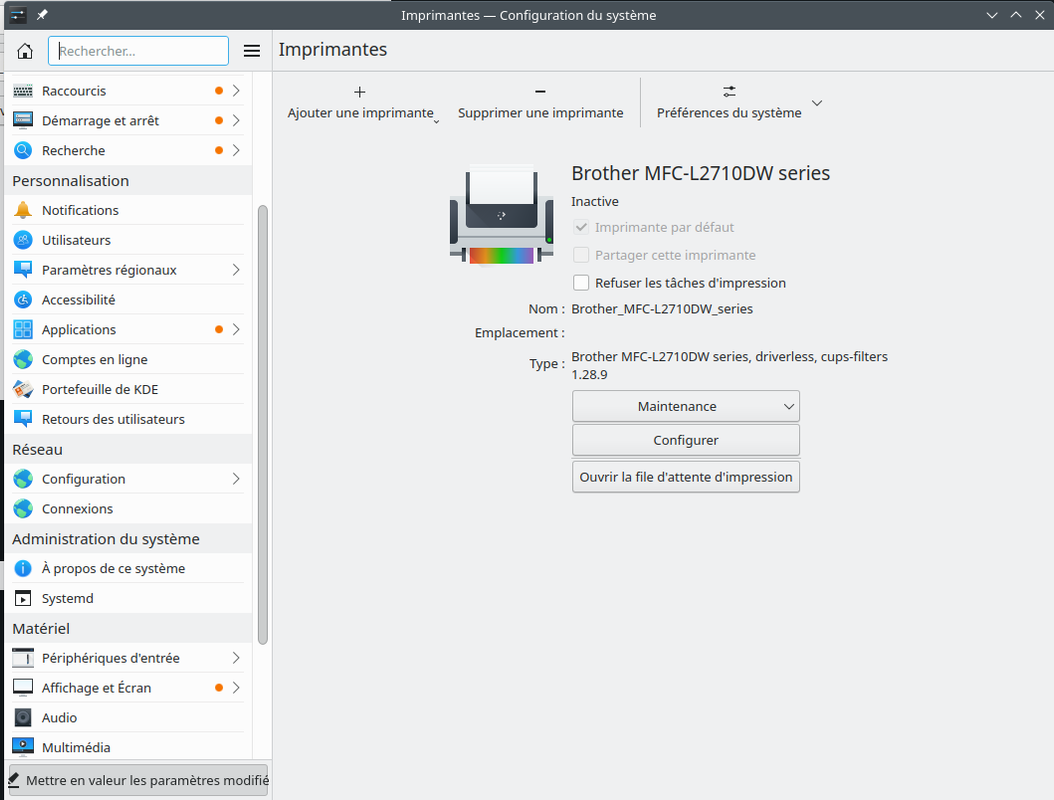Click the Démarrage et arrêt icon
This screenshot has height=800, width=1054.
(x=23, y=120)
